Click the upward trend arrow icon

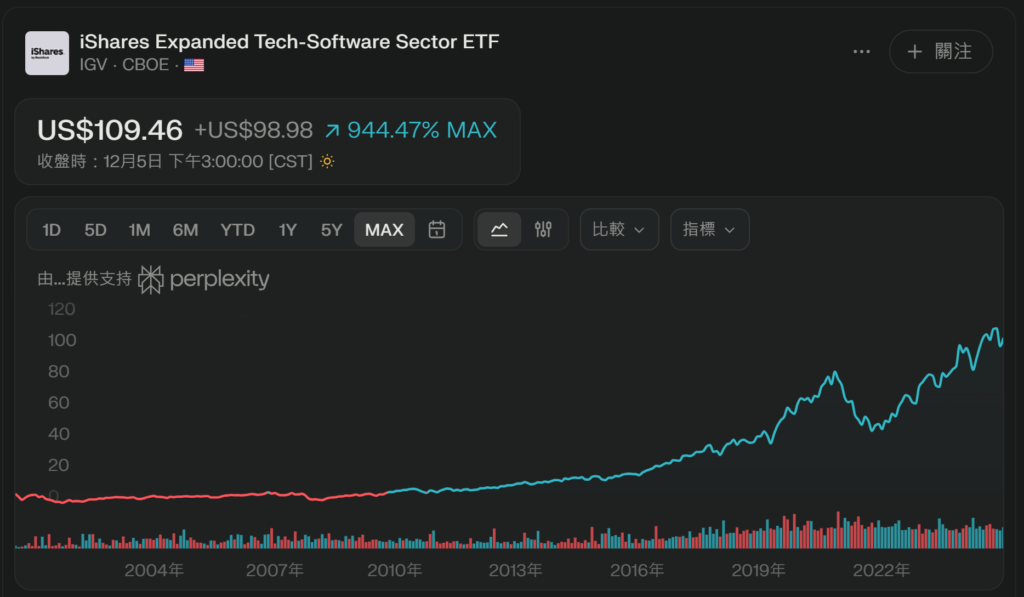(333, 131)
